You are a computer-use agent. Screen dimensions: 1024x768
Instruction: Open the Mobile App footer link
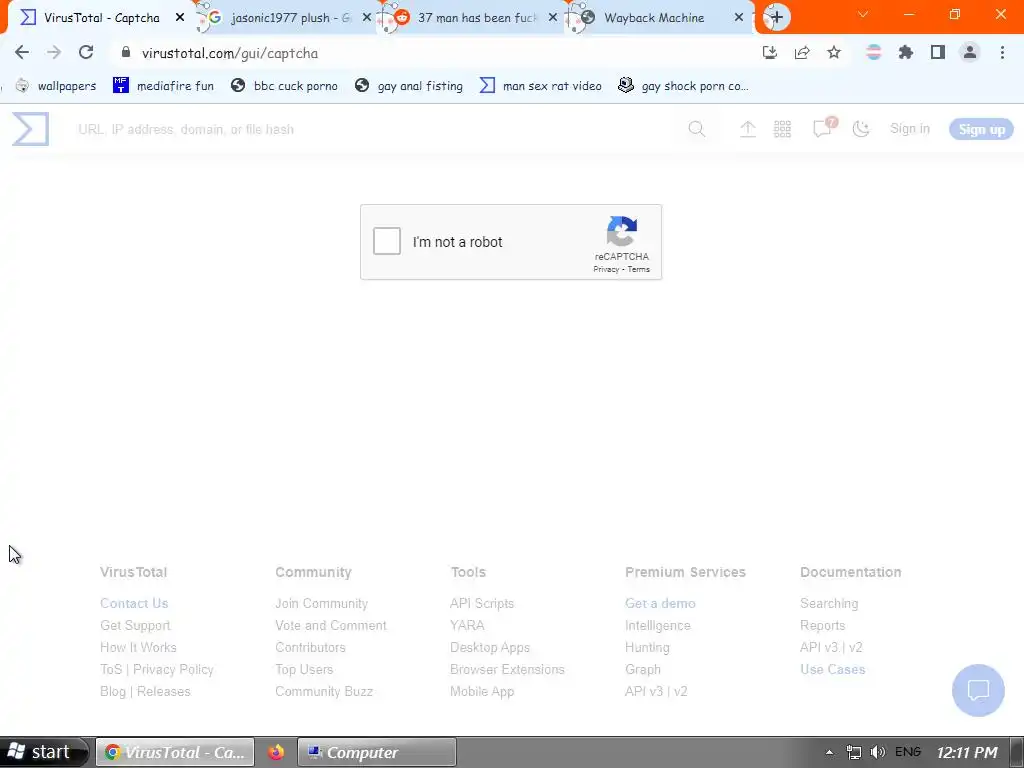(482, 692)
